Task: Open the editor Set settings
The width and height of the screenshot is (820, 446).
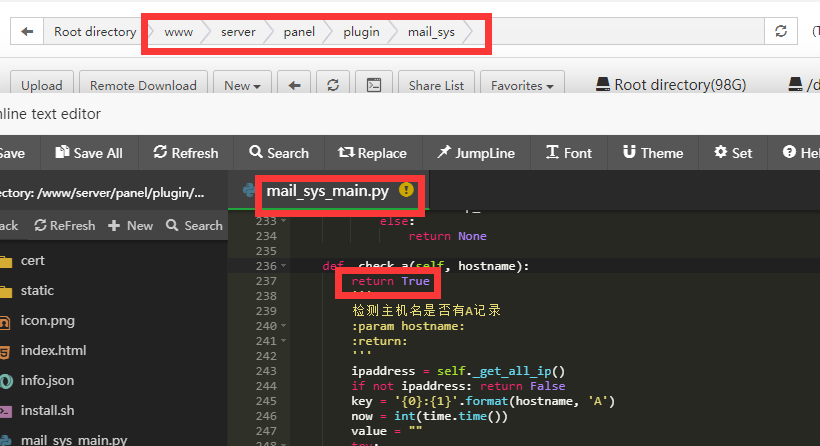Action: pyautogui.click(x=733, y=153)
